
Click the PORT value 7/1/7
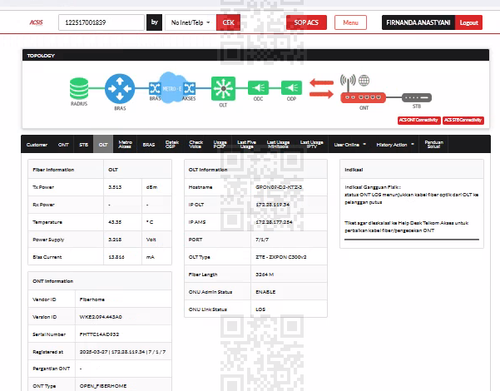(x=262, y=240)
